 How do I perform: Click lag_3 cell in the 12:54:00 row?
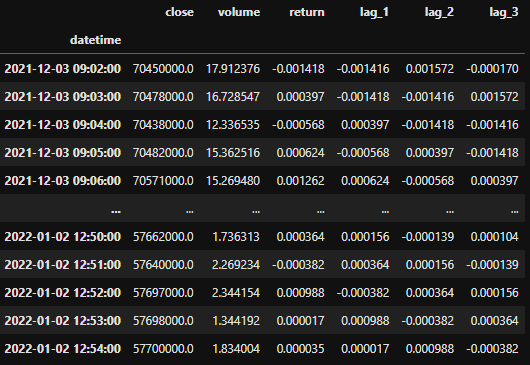click(x=492, y=349)
